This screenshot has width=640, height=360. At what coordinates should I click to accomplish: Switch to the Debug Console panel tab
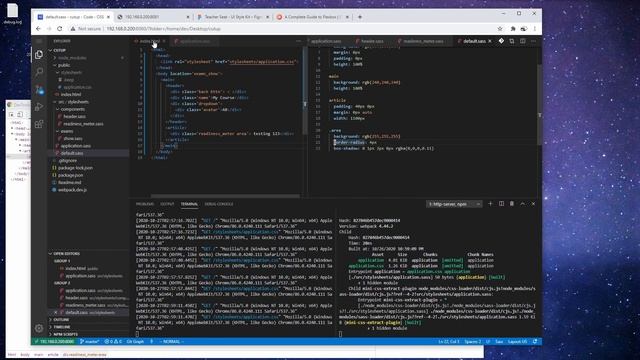tap(219, 204)
